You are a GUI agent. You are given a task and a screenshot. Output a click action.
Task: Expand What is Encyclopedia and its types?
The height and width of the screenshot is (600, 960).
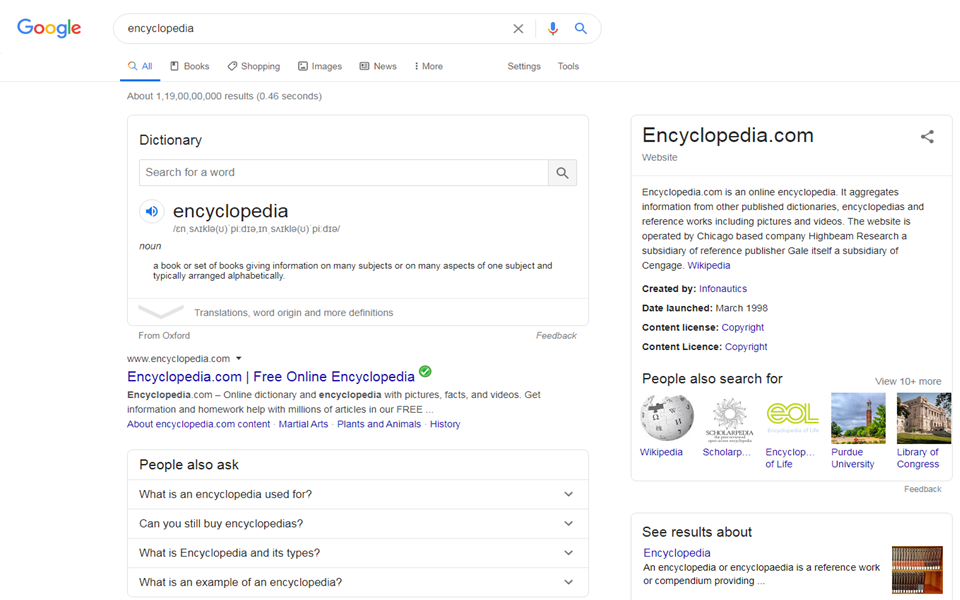[358, 553]
